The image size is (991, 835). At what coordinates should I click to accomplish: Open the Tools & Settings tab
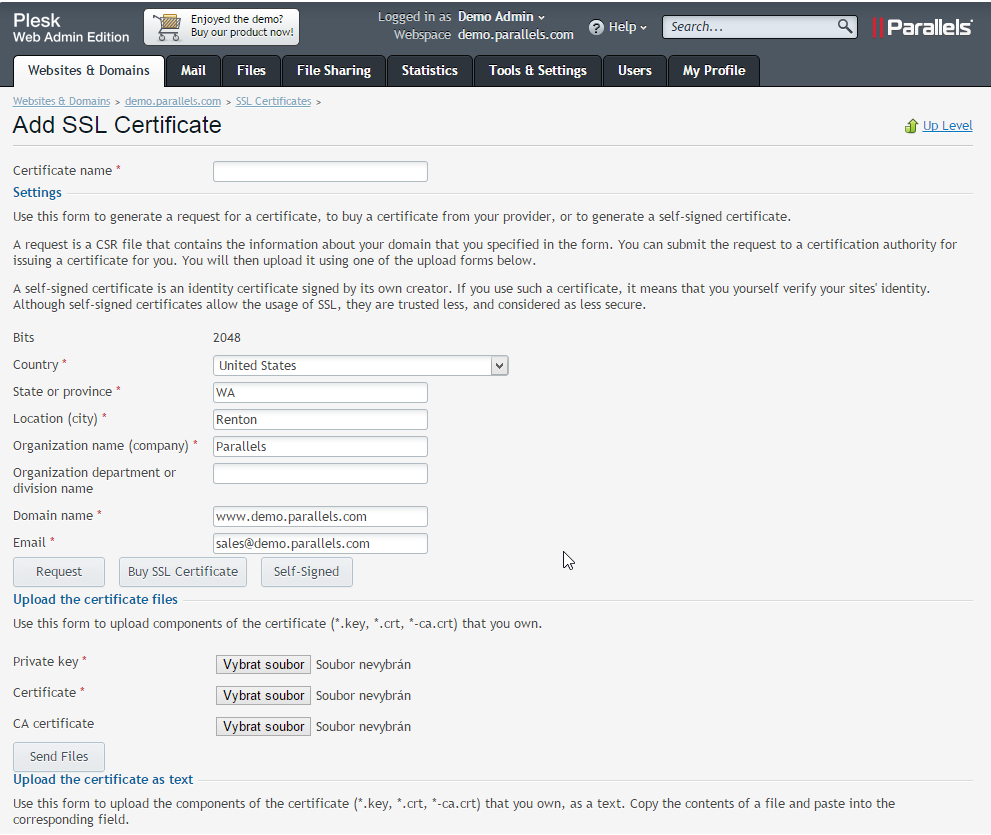537,71
